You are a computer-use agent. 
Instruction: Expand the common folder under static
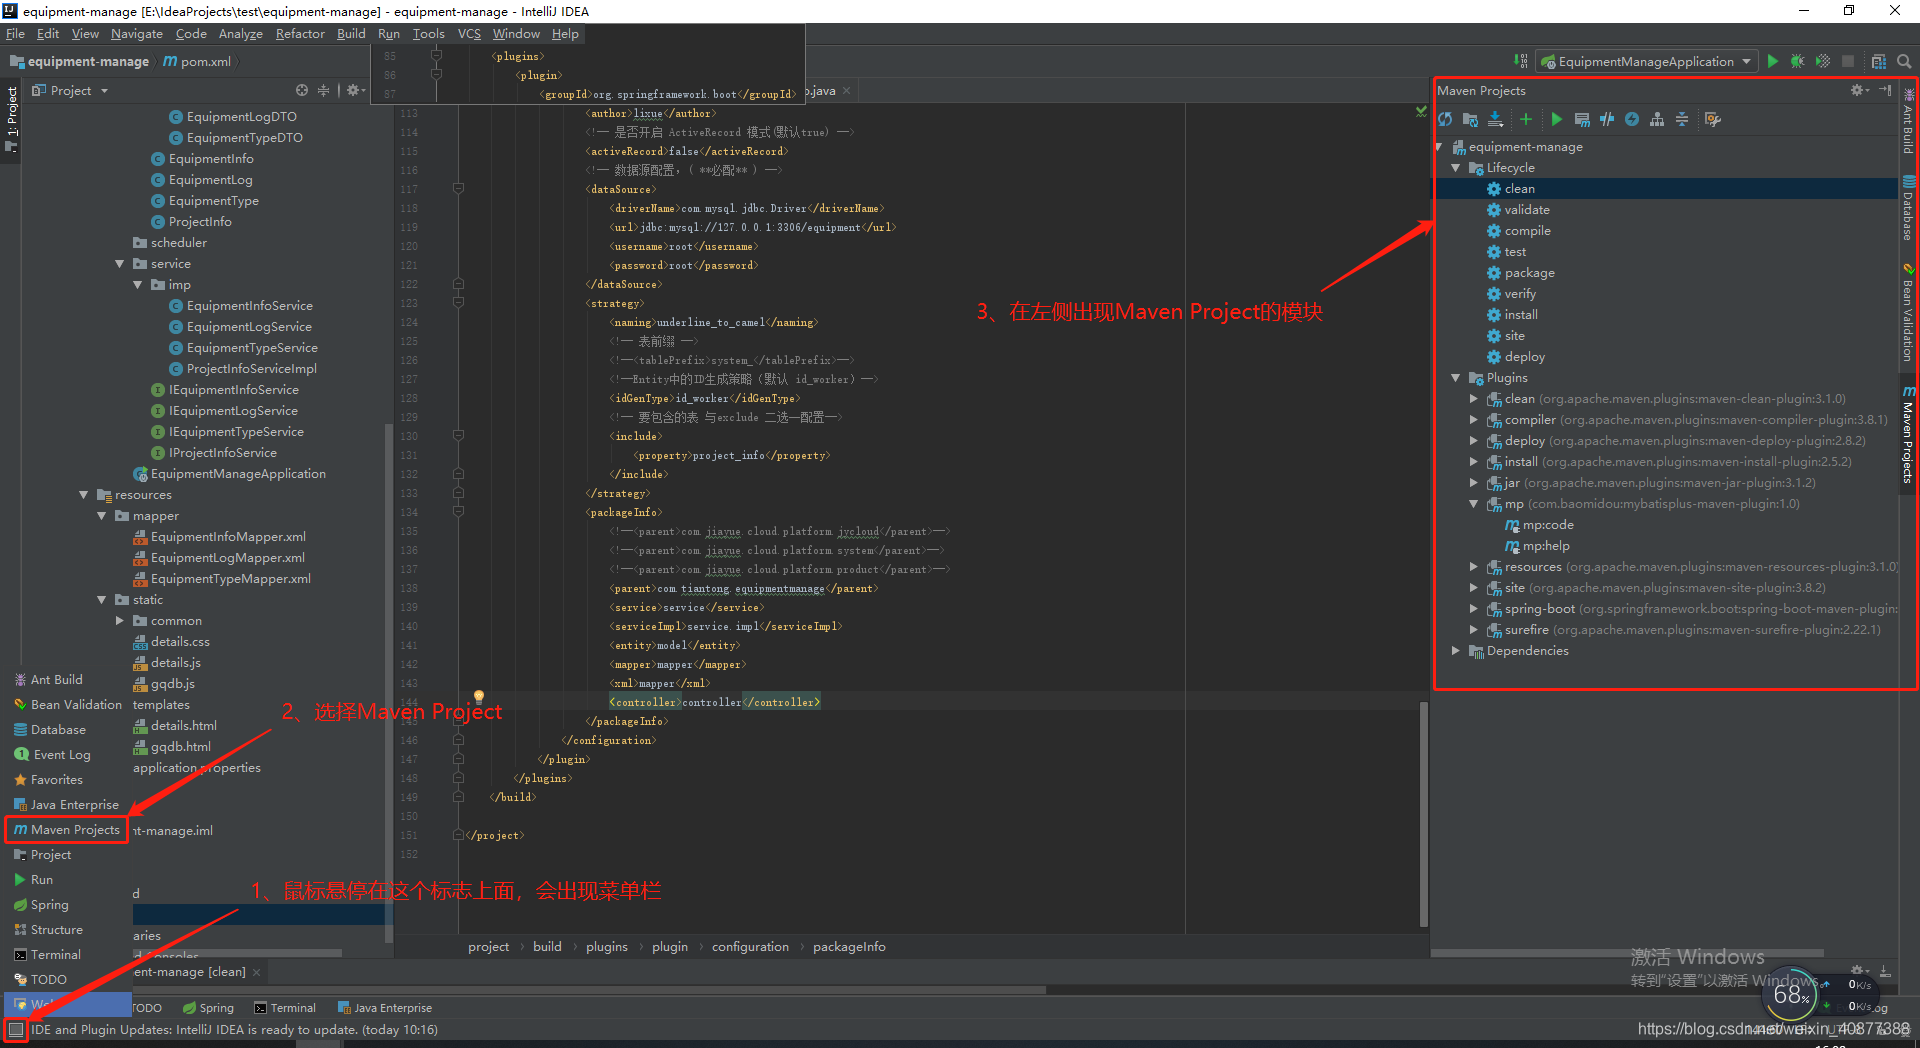point(120,621)
